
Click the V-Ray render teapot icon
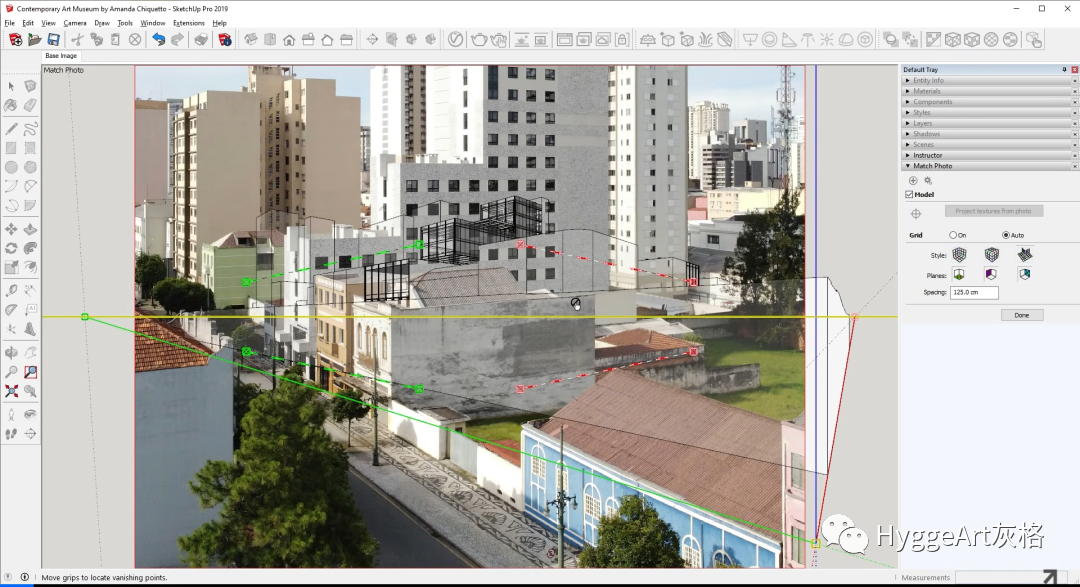479,40
